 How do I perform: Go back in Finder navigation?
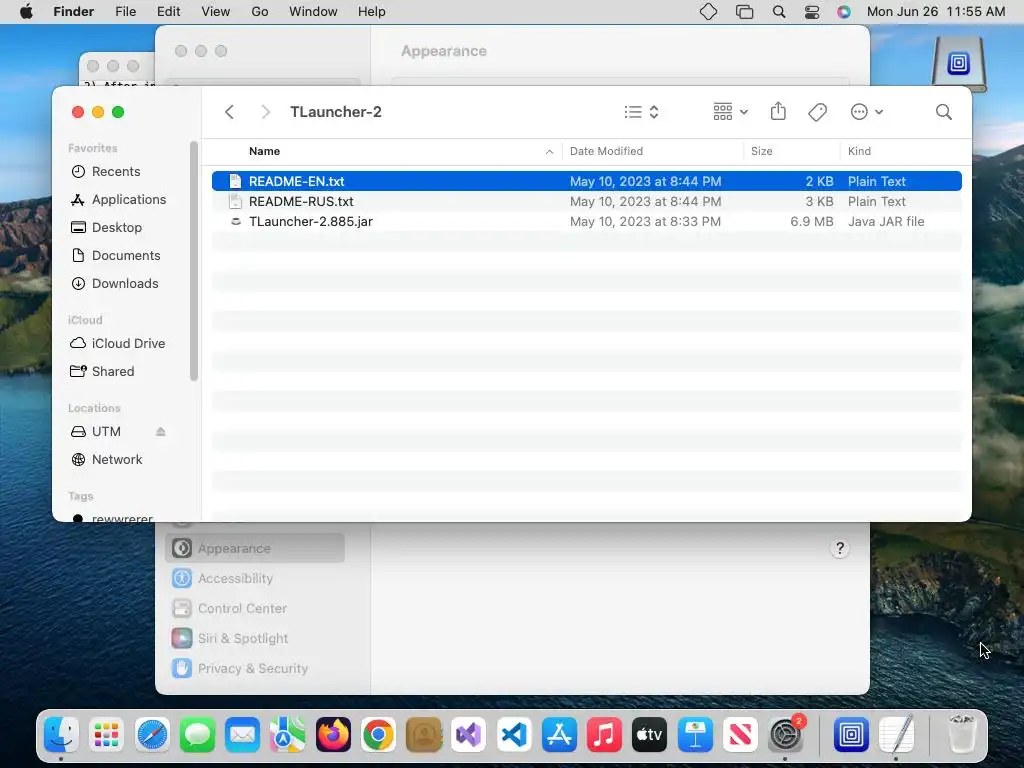(229, 112)
